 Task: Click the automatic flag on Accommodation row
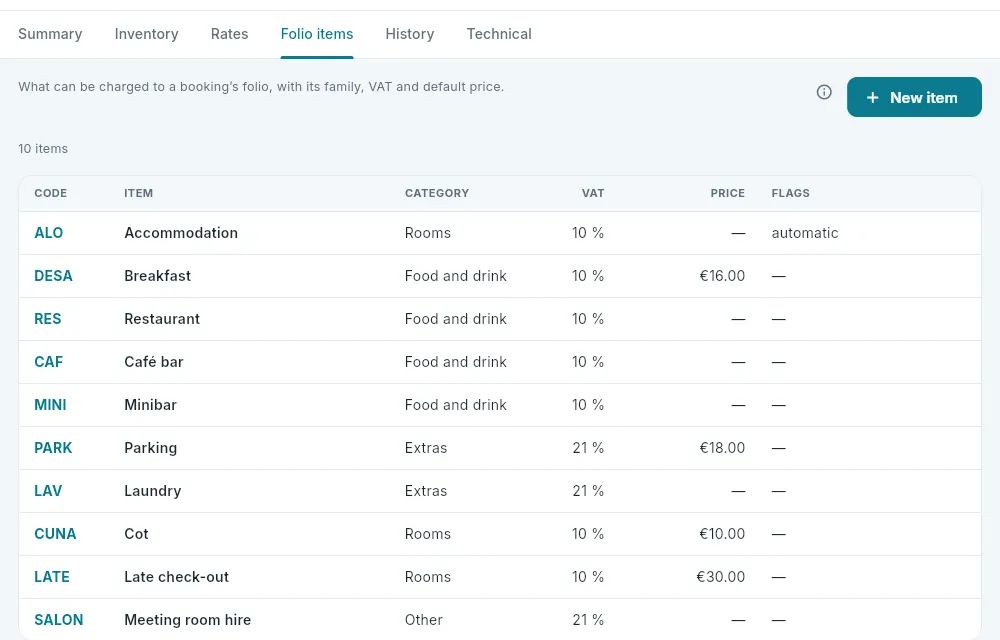coord(805,233)
